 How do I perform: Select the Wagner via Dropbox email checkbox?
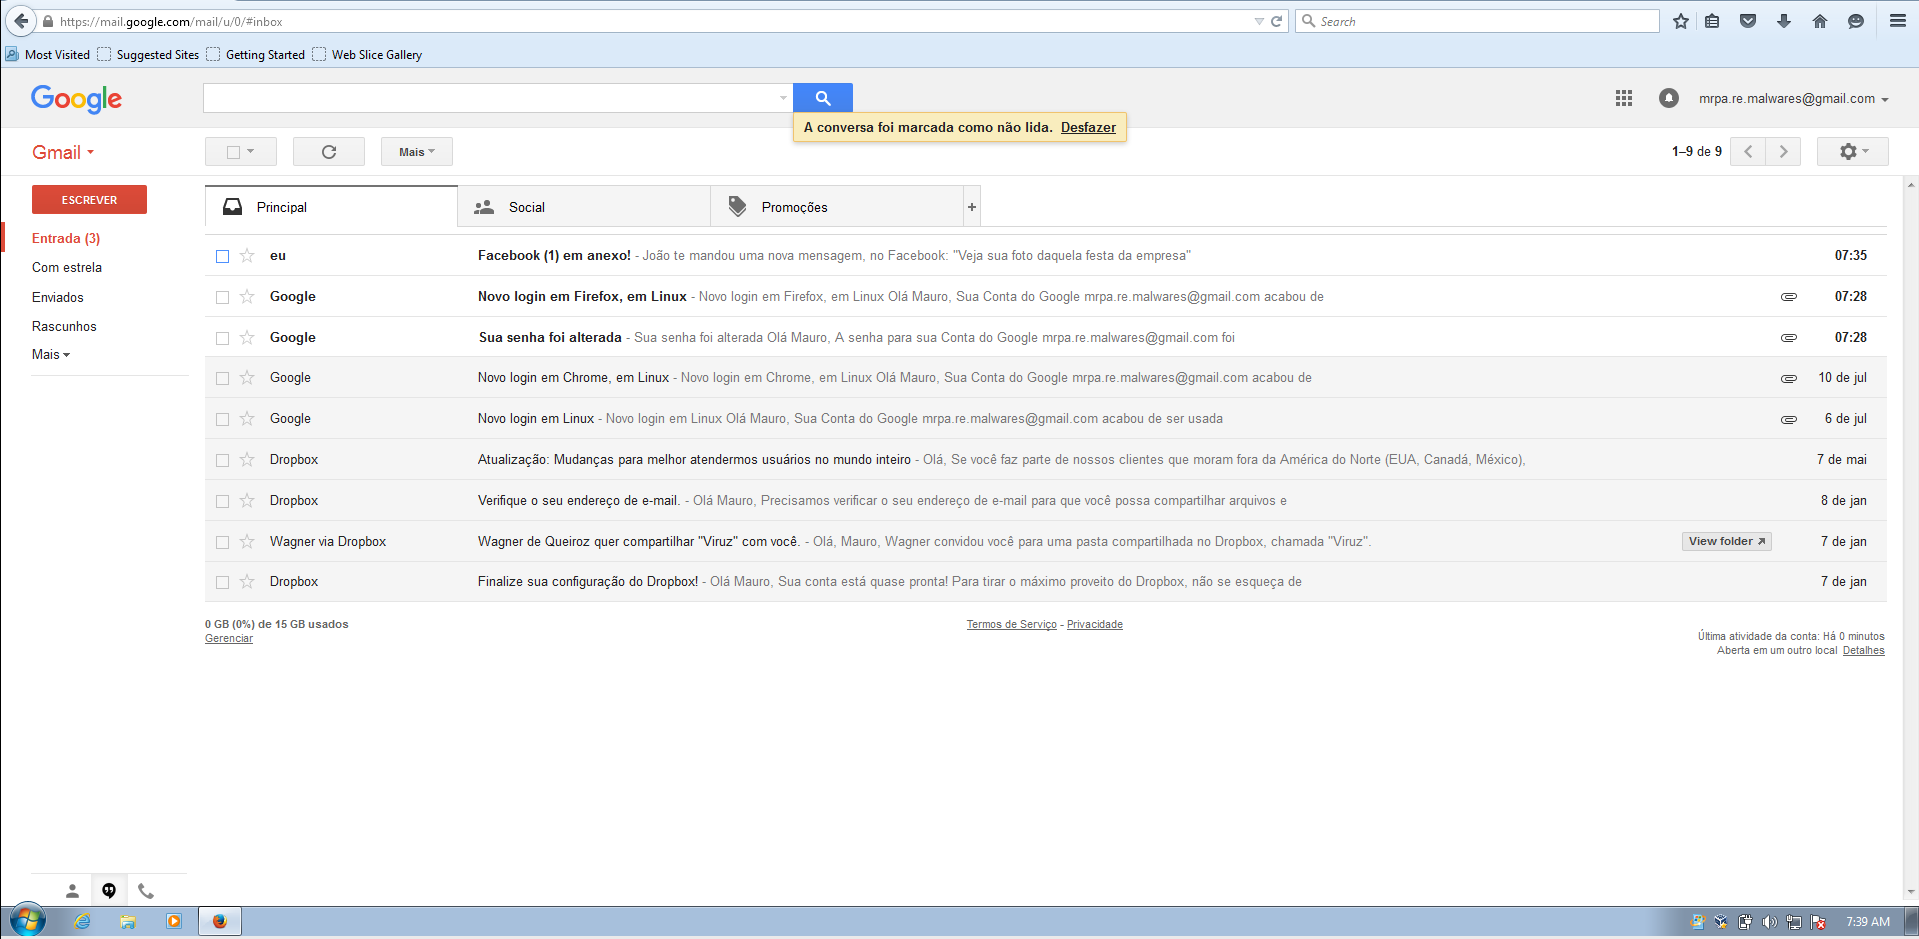click(x=222, y=541)
